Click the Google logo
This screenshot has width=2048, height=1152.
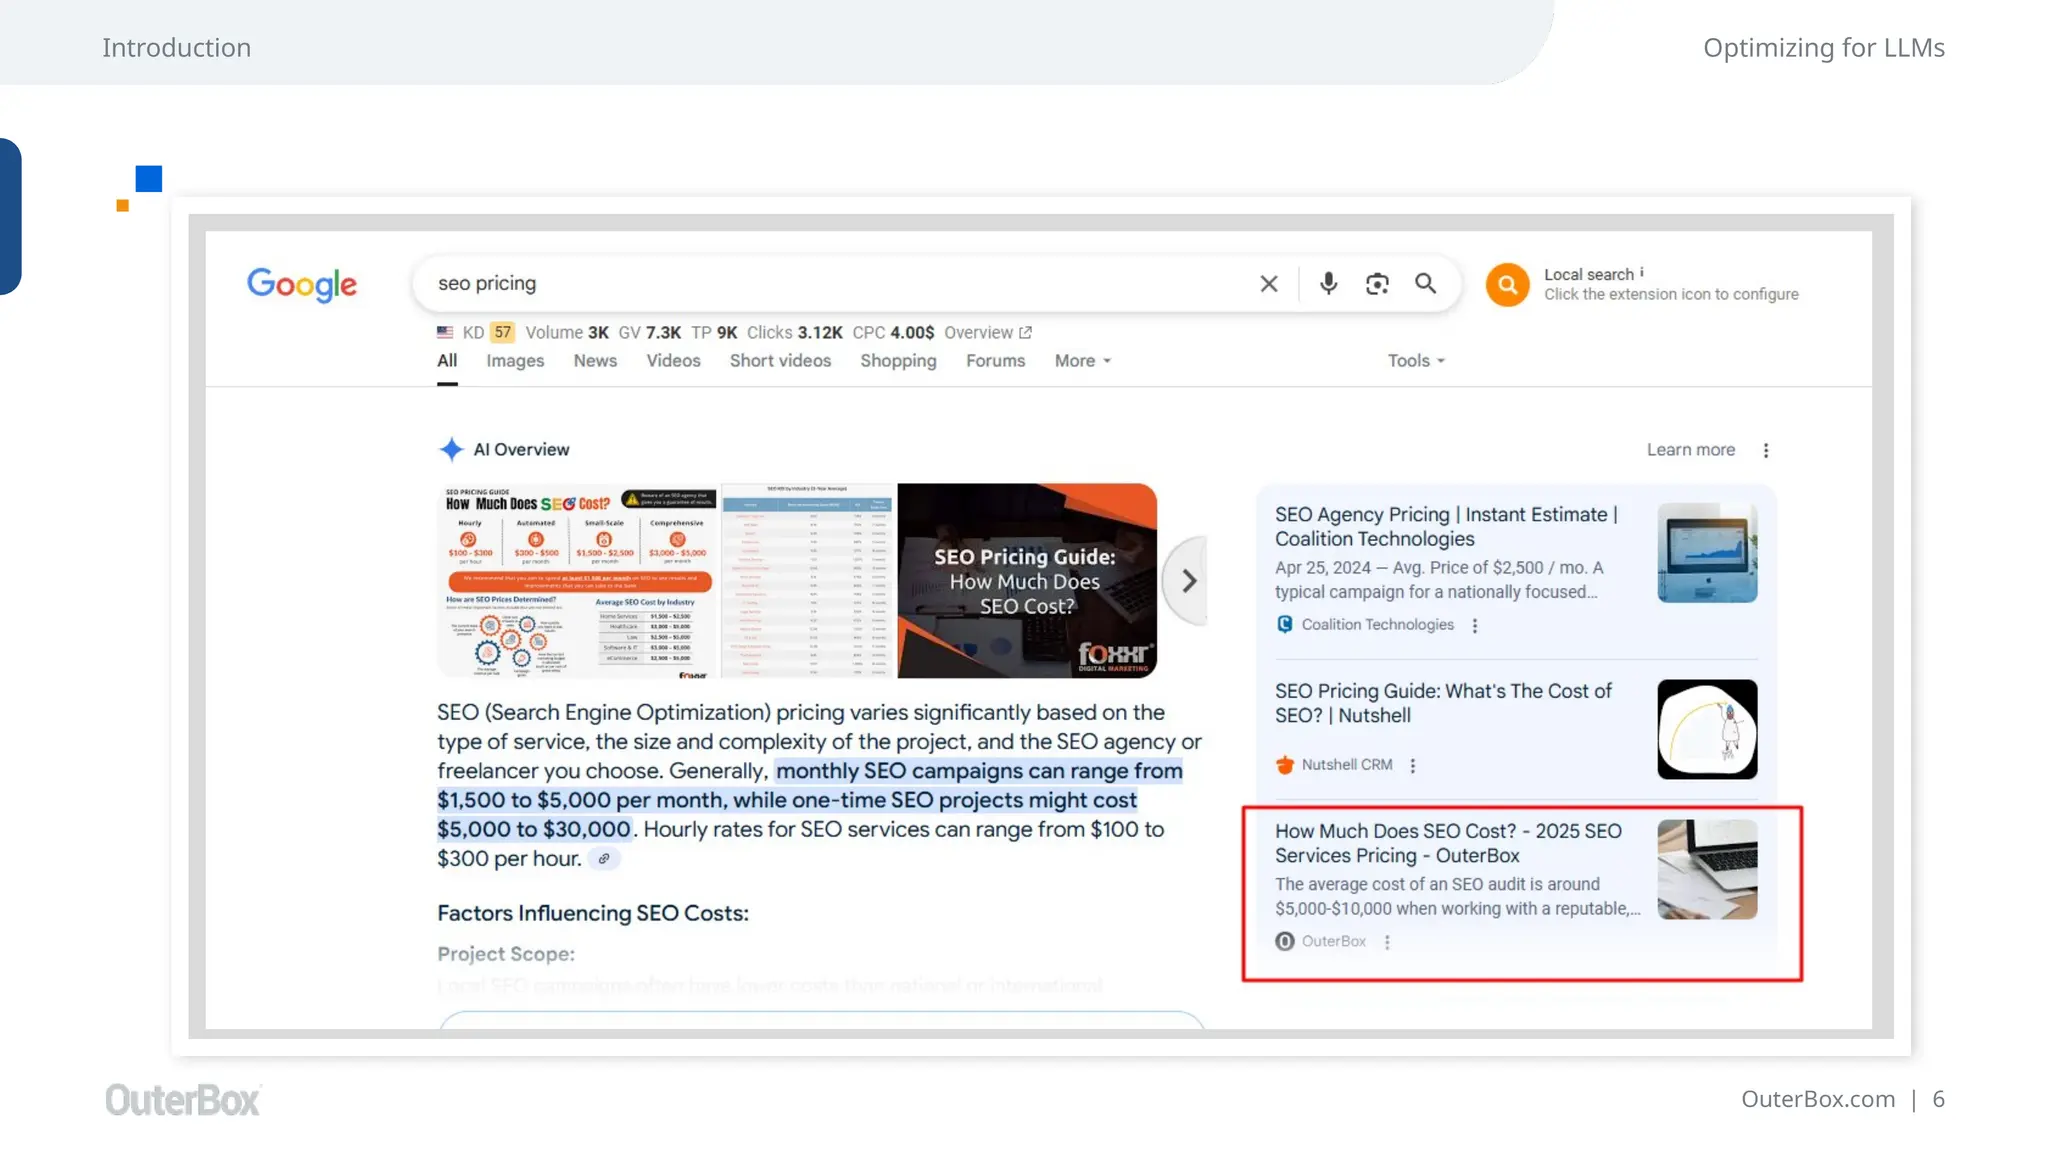coord(301,285)
